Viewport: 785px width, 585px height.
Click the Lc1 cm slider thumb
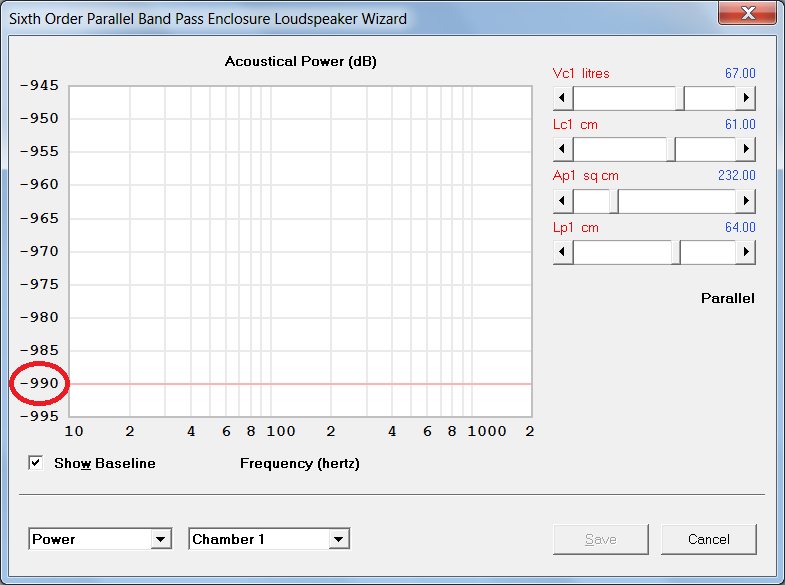pos(671,149)
